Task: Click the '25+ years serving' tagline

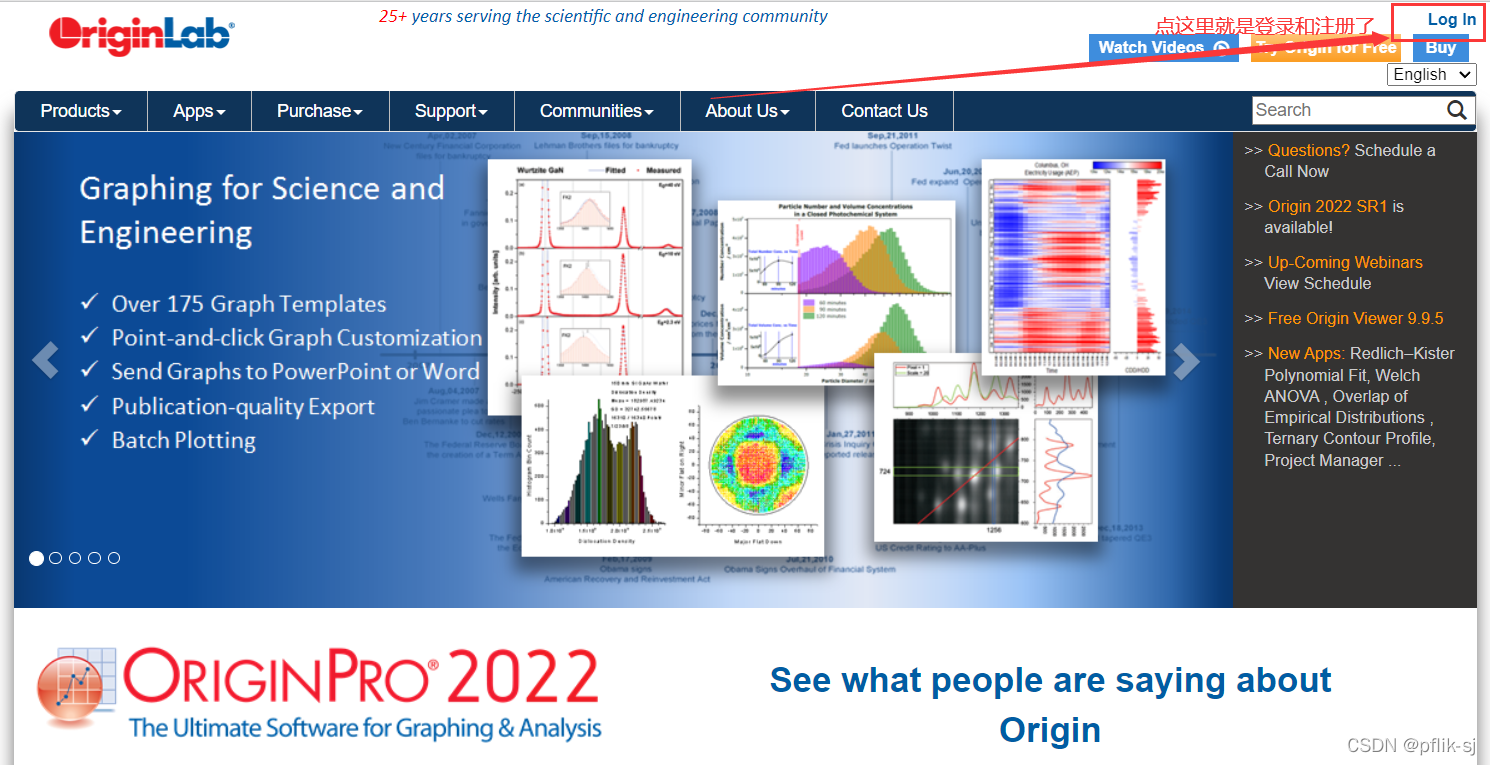Action: point(603,16)
